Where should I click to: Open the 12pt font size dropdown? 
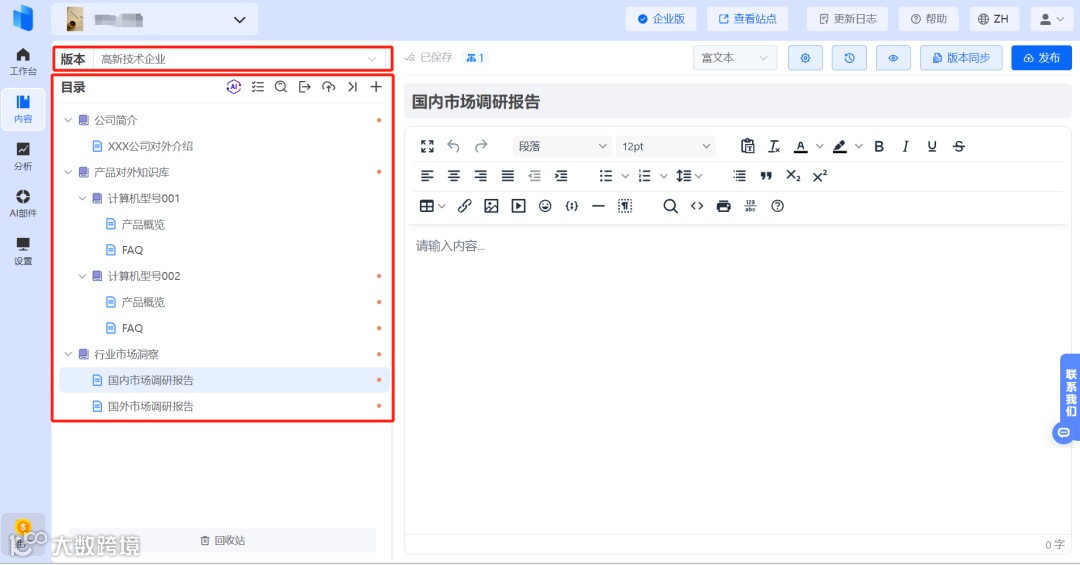665,146
